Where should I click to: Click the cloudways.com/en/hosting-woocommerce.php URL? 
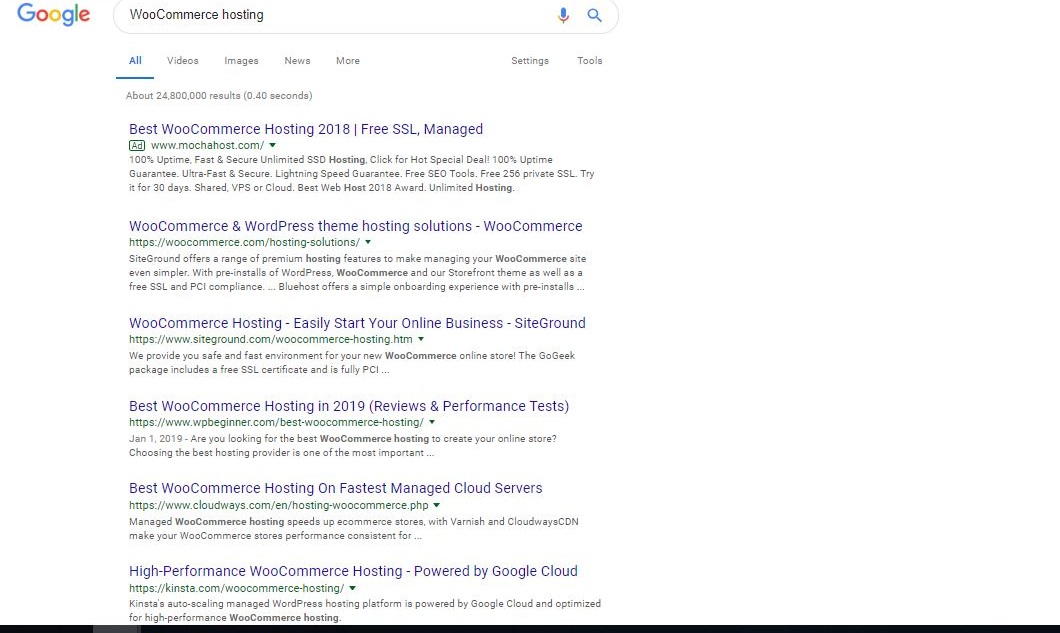(x=279, y=505)
